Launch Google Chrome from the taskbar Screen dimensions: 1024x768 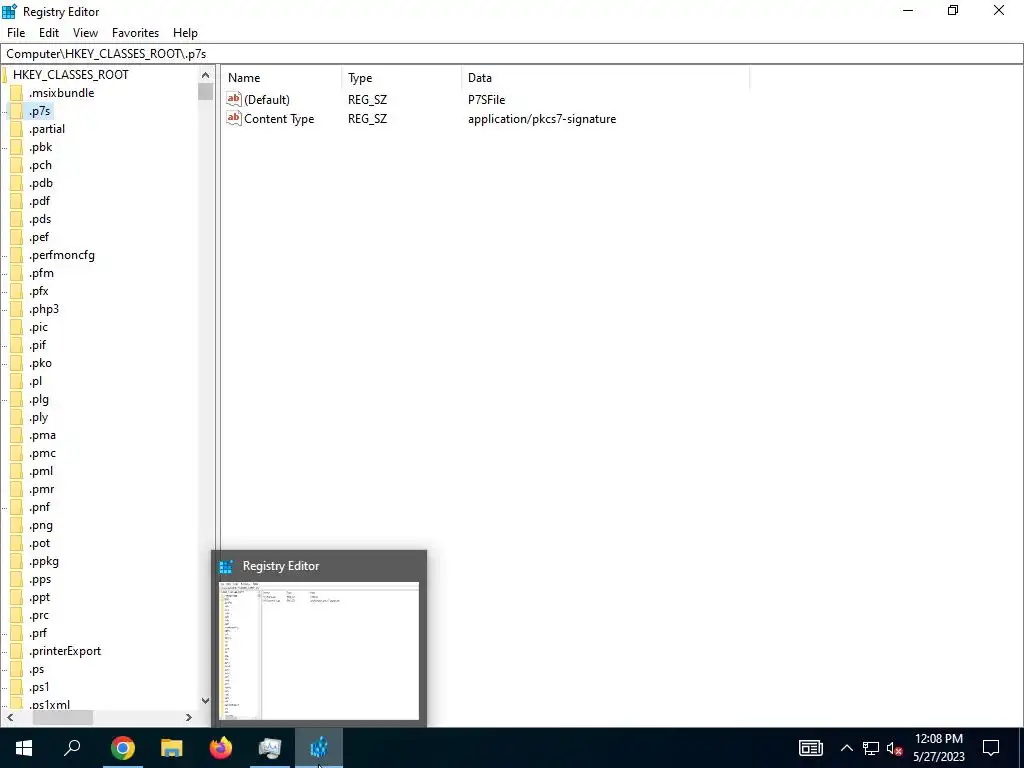coord(122,748)
